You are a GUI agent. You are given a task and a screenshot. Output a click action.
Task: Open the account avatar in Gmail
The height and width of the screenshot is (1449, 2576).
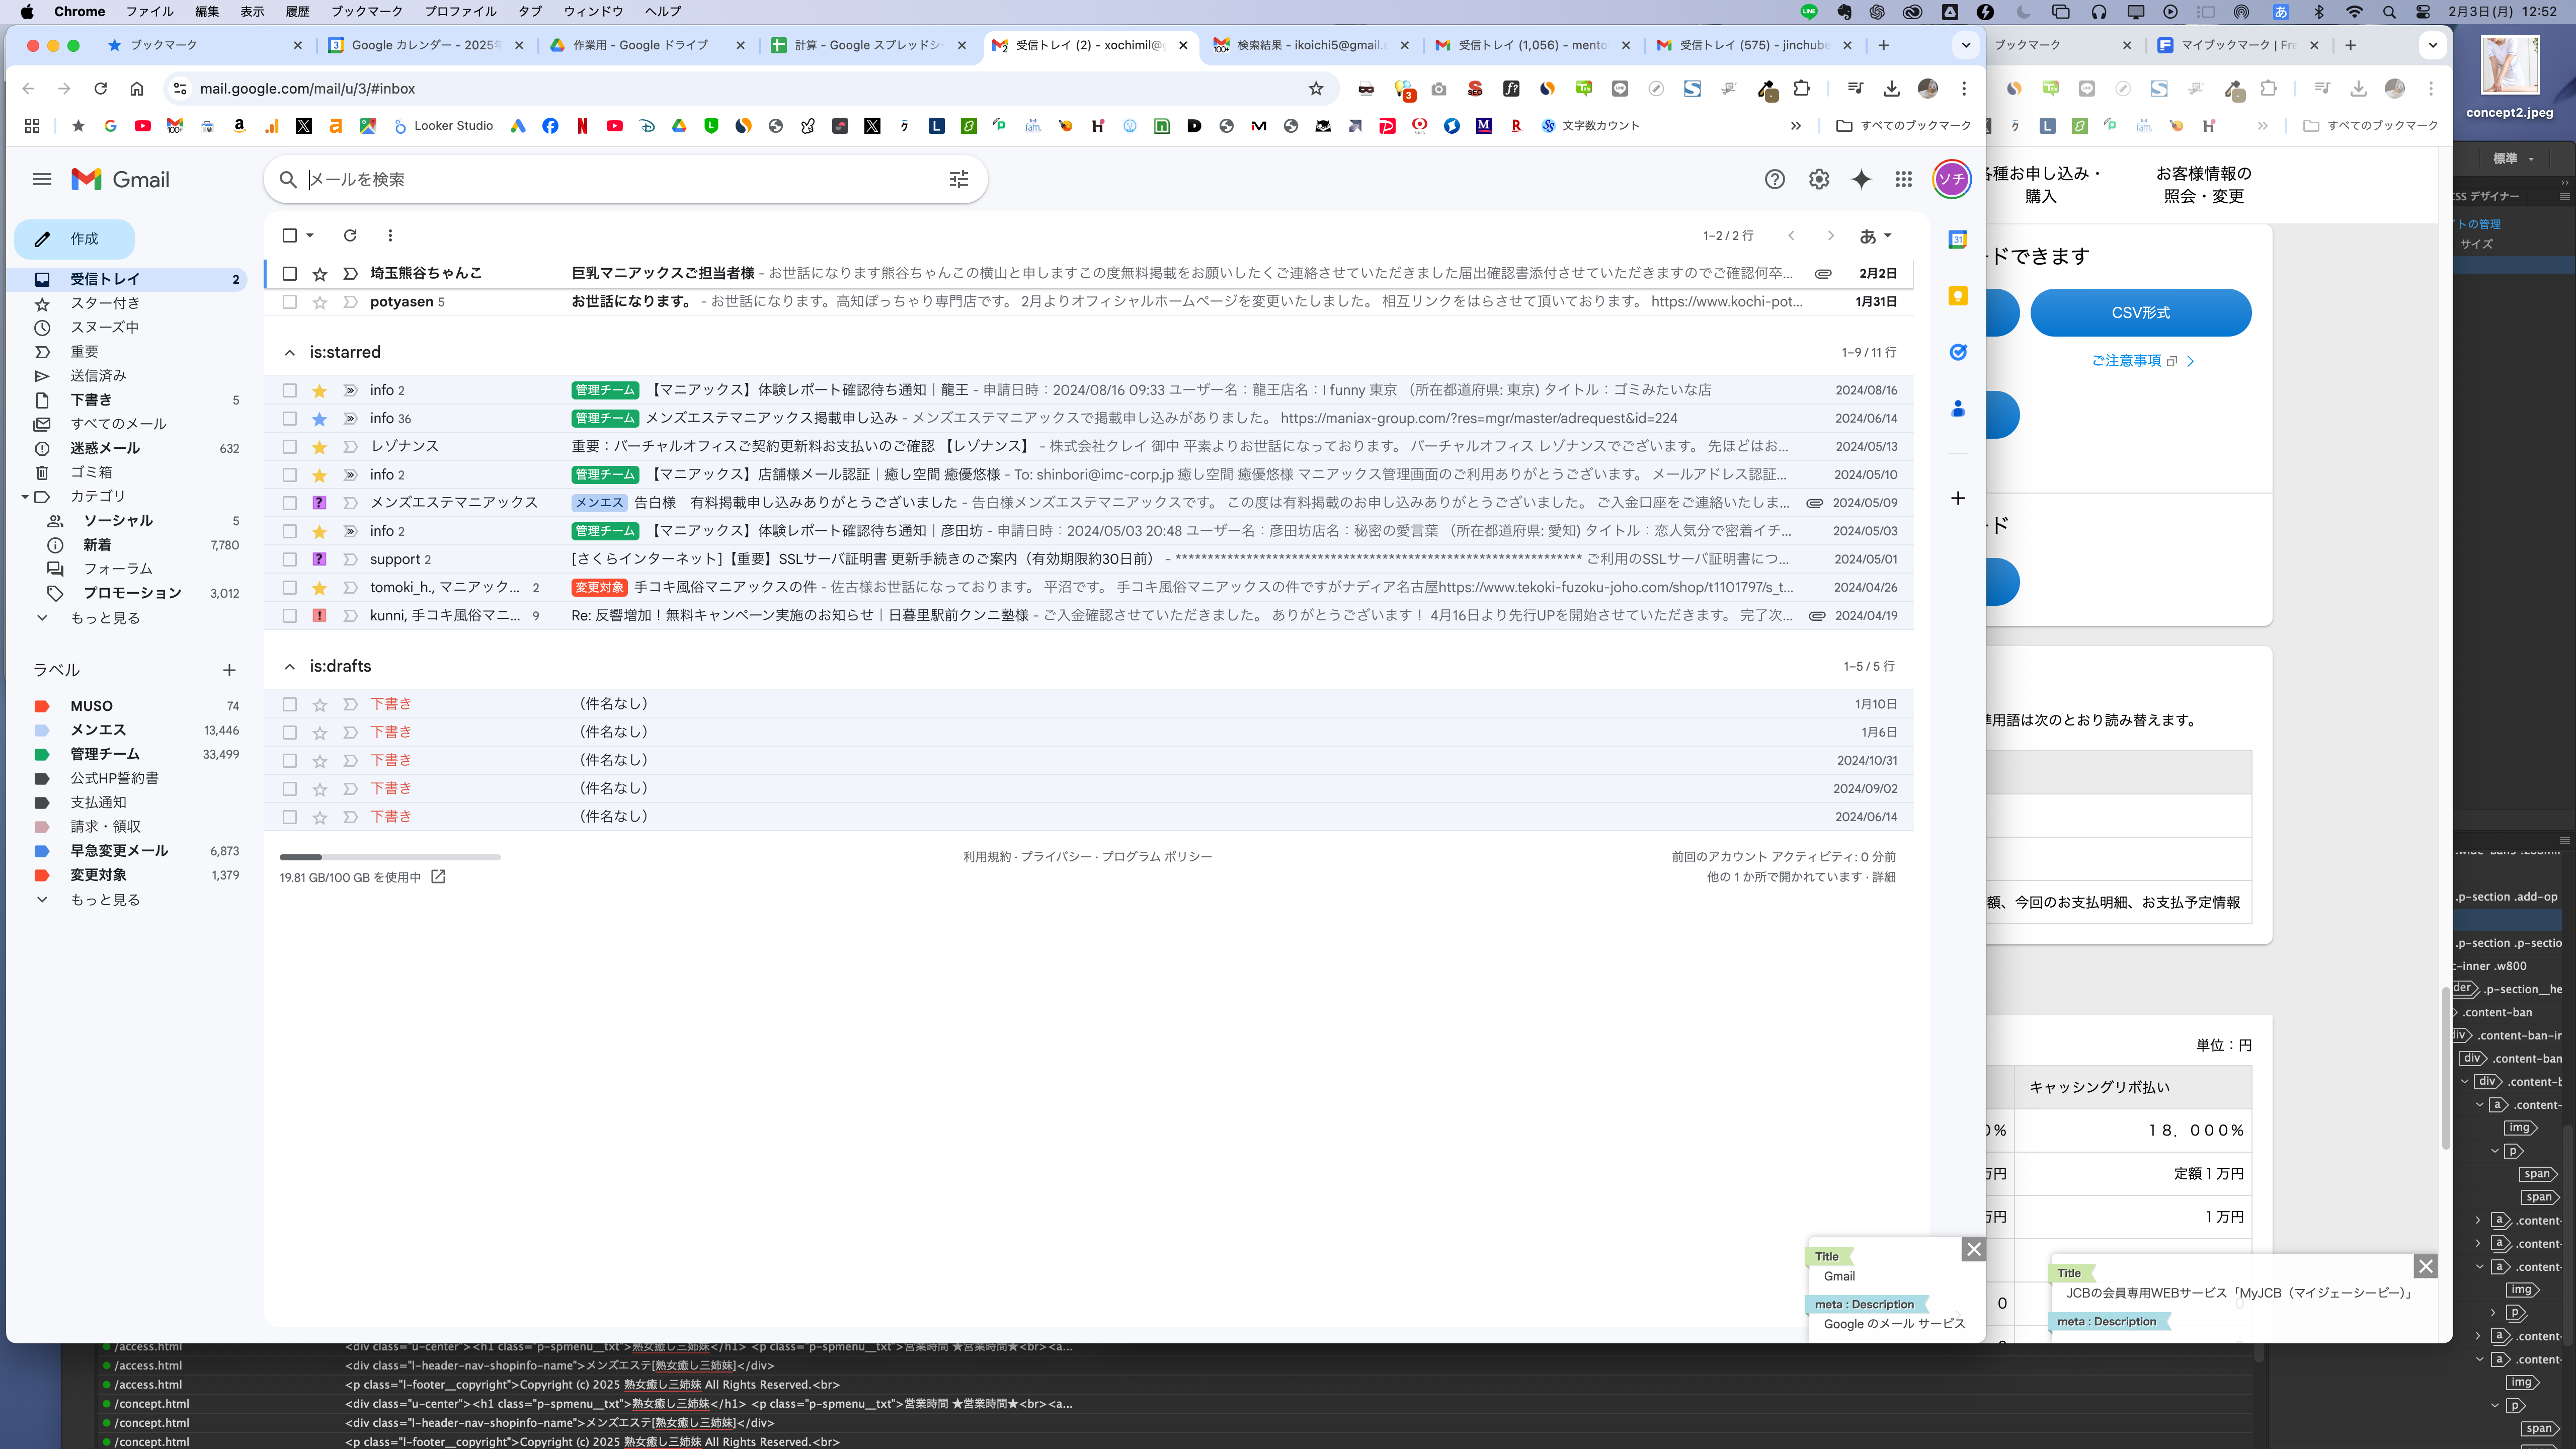1951,179
